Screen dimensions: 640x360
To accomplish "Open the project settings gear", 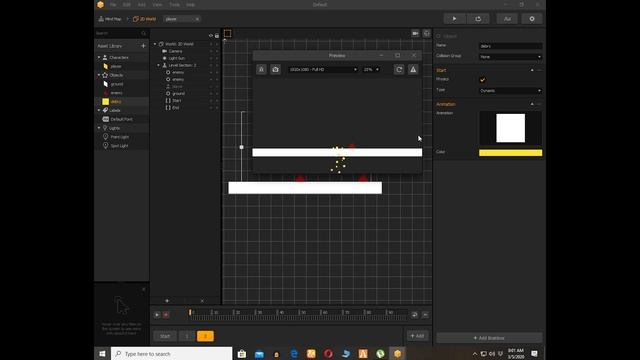I will [x=532, y=19].
